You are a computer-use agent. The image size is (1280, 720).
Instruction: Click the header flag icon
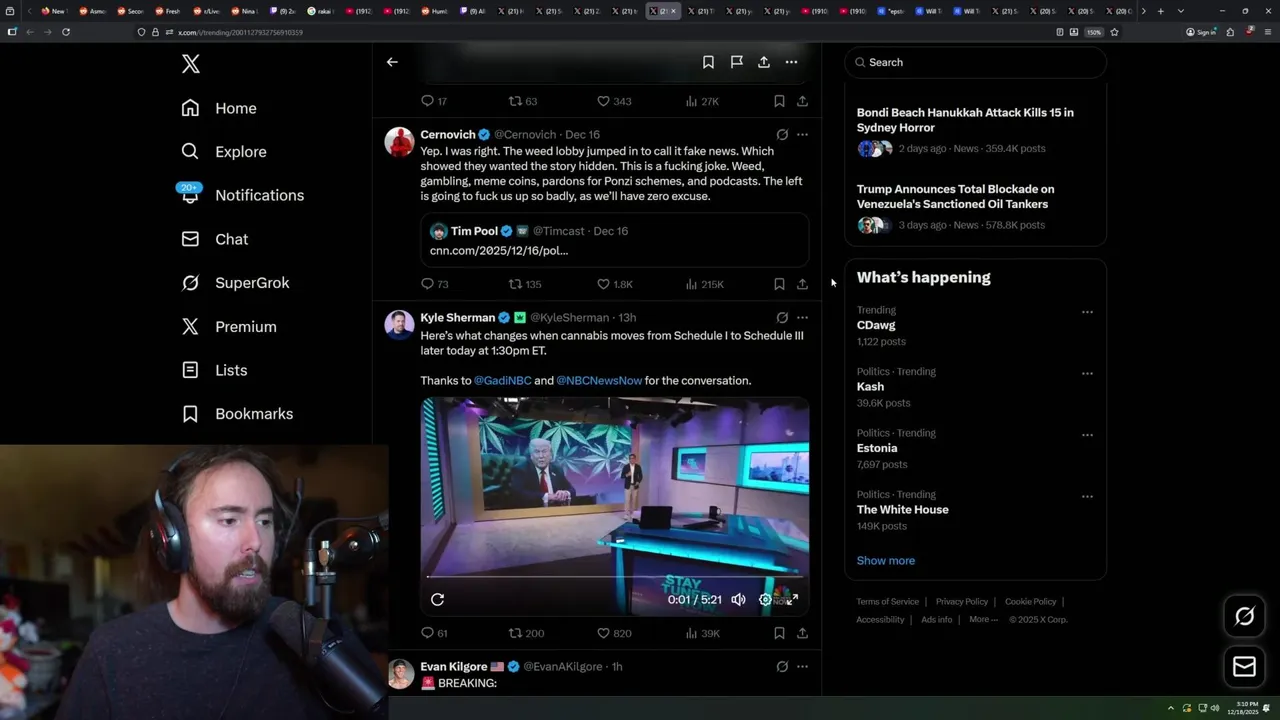[736, 62]
